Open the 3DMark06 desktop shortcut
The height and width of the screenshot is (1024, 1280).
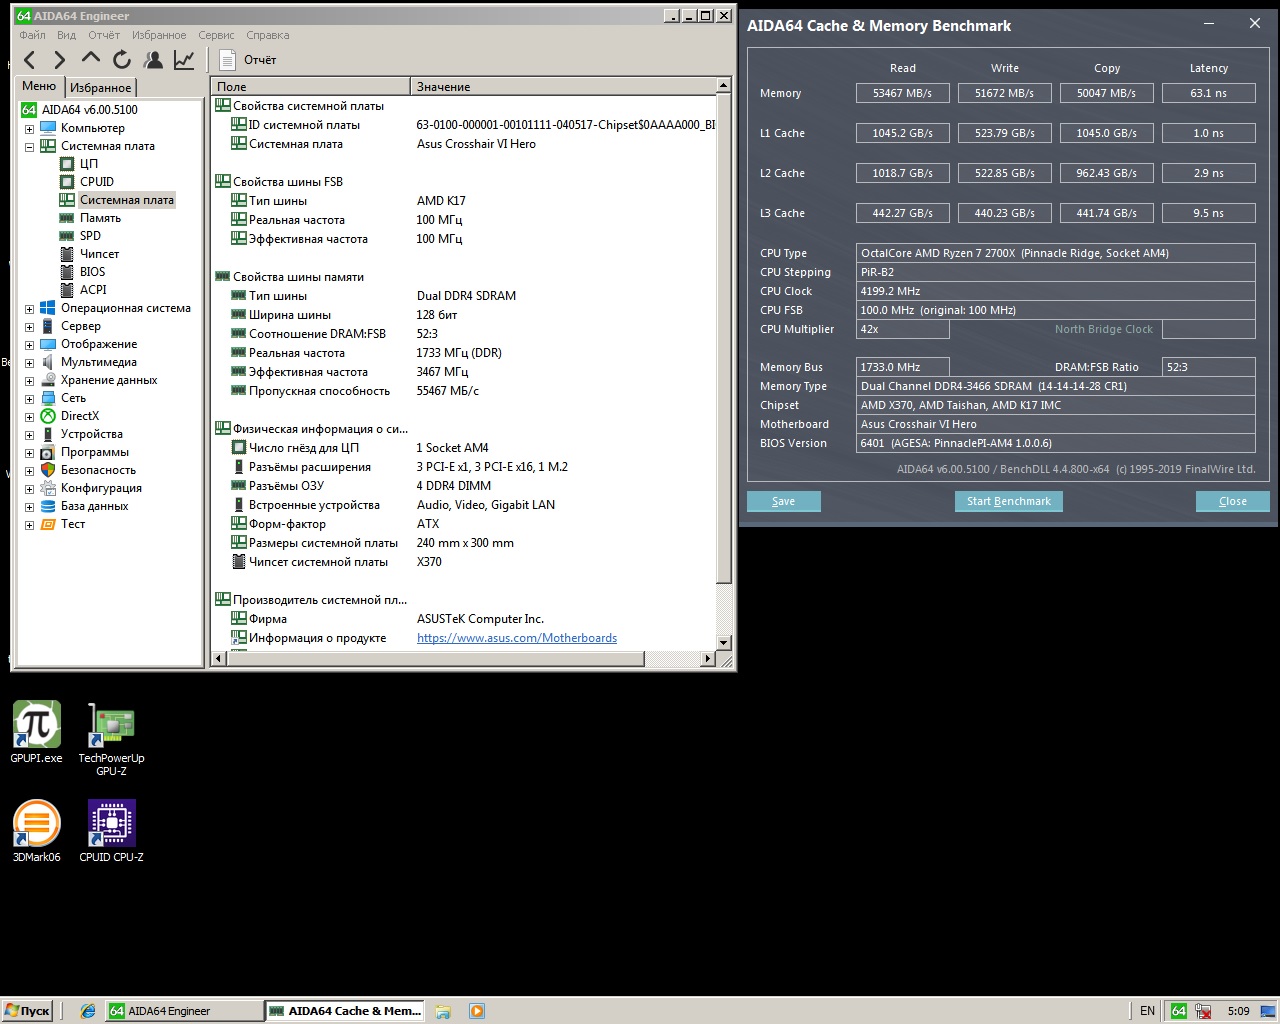[x=36, y=831]
